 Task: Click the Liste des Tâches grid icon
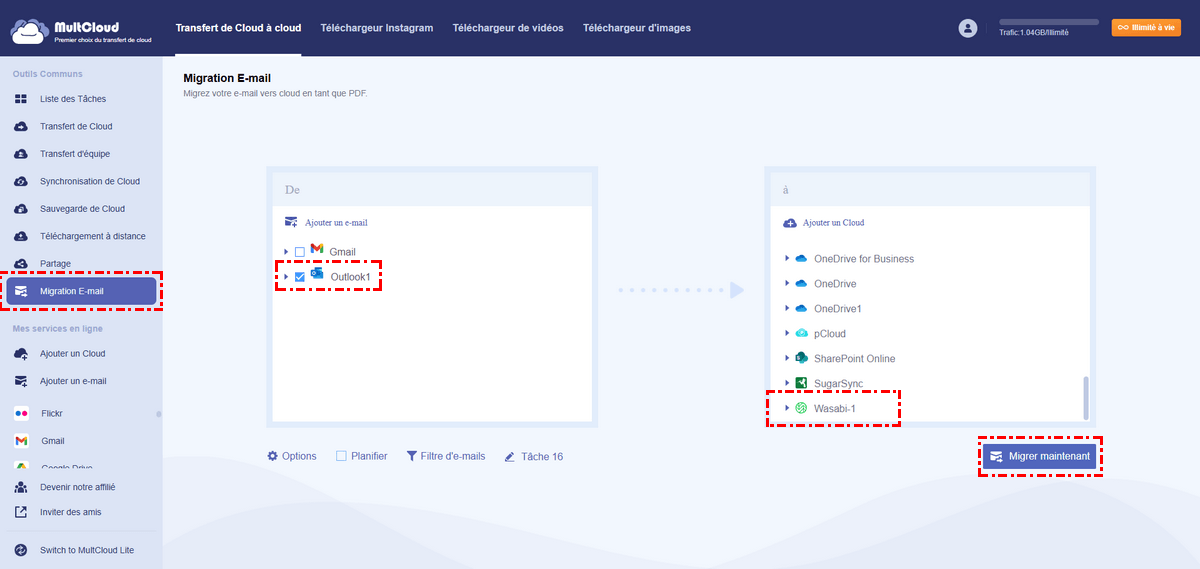tap(21, 99)
